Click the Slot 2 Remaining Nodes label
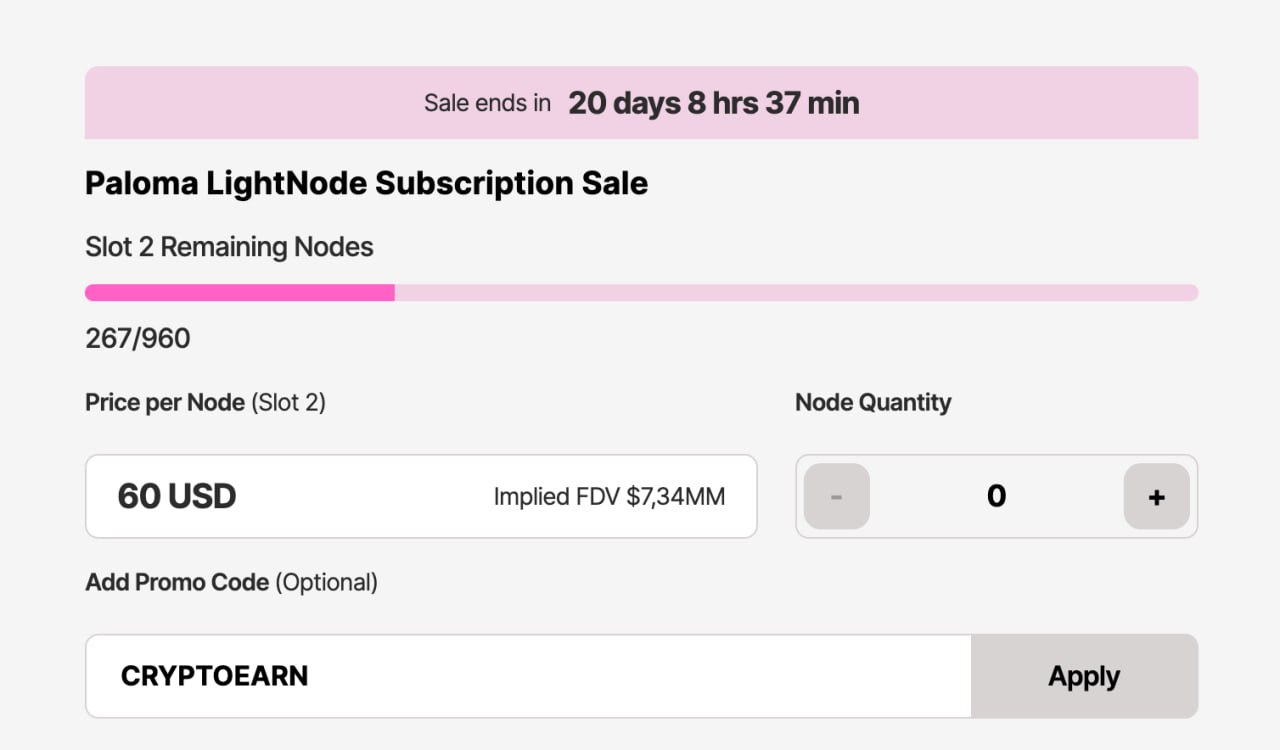 229,247
